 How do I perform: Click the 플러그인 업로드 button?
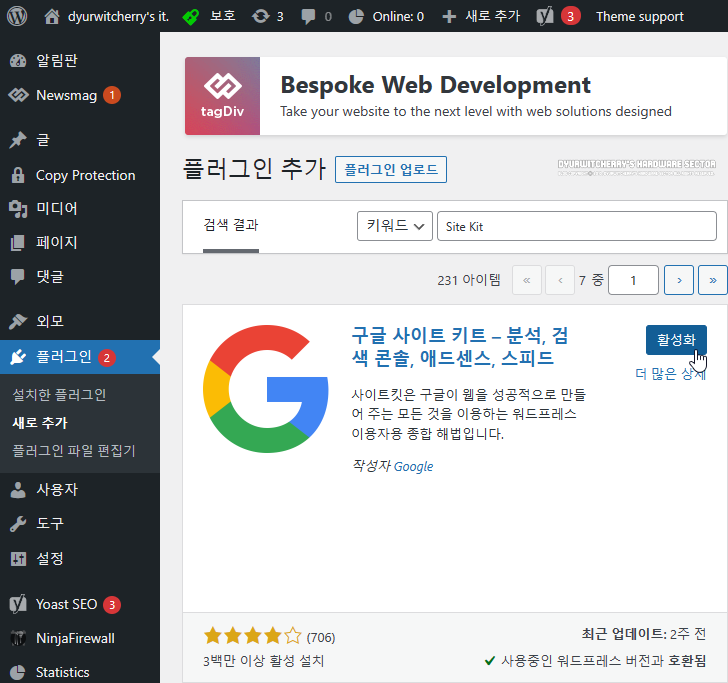click(x=390, y=169)
